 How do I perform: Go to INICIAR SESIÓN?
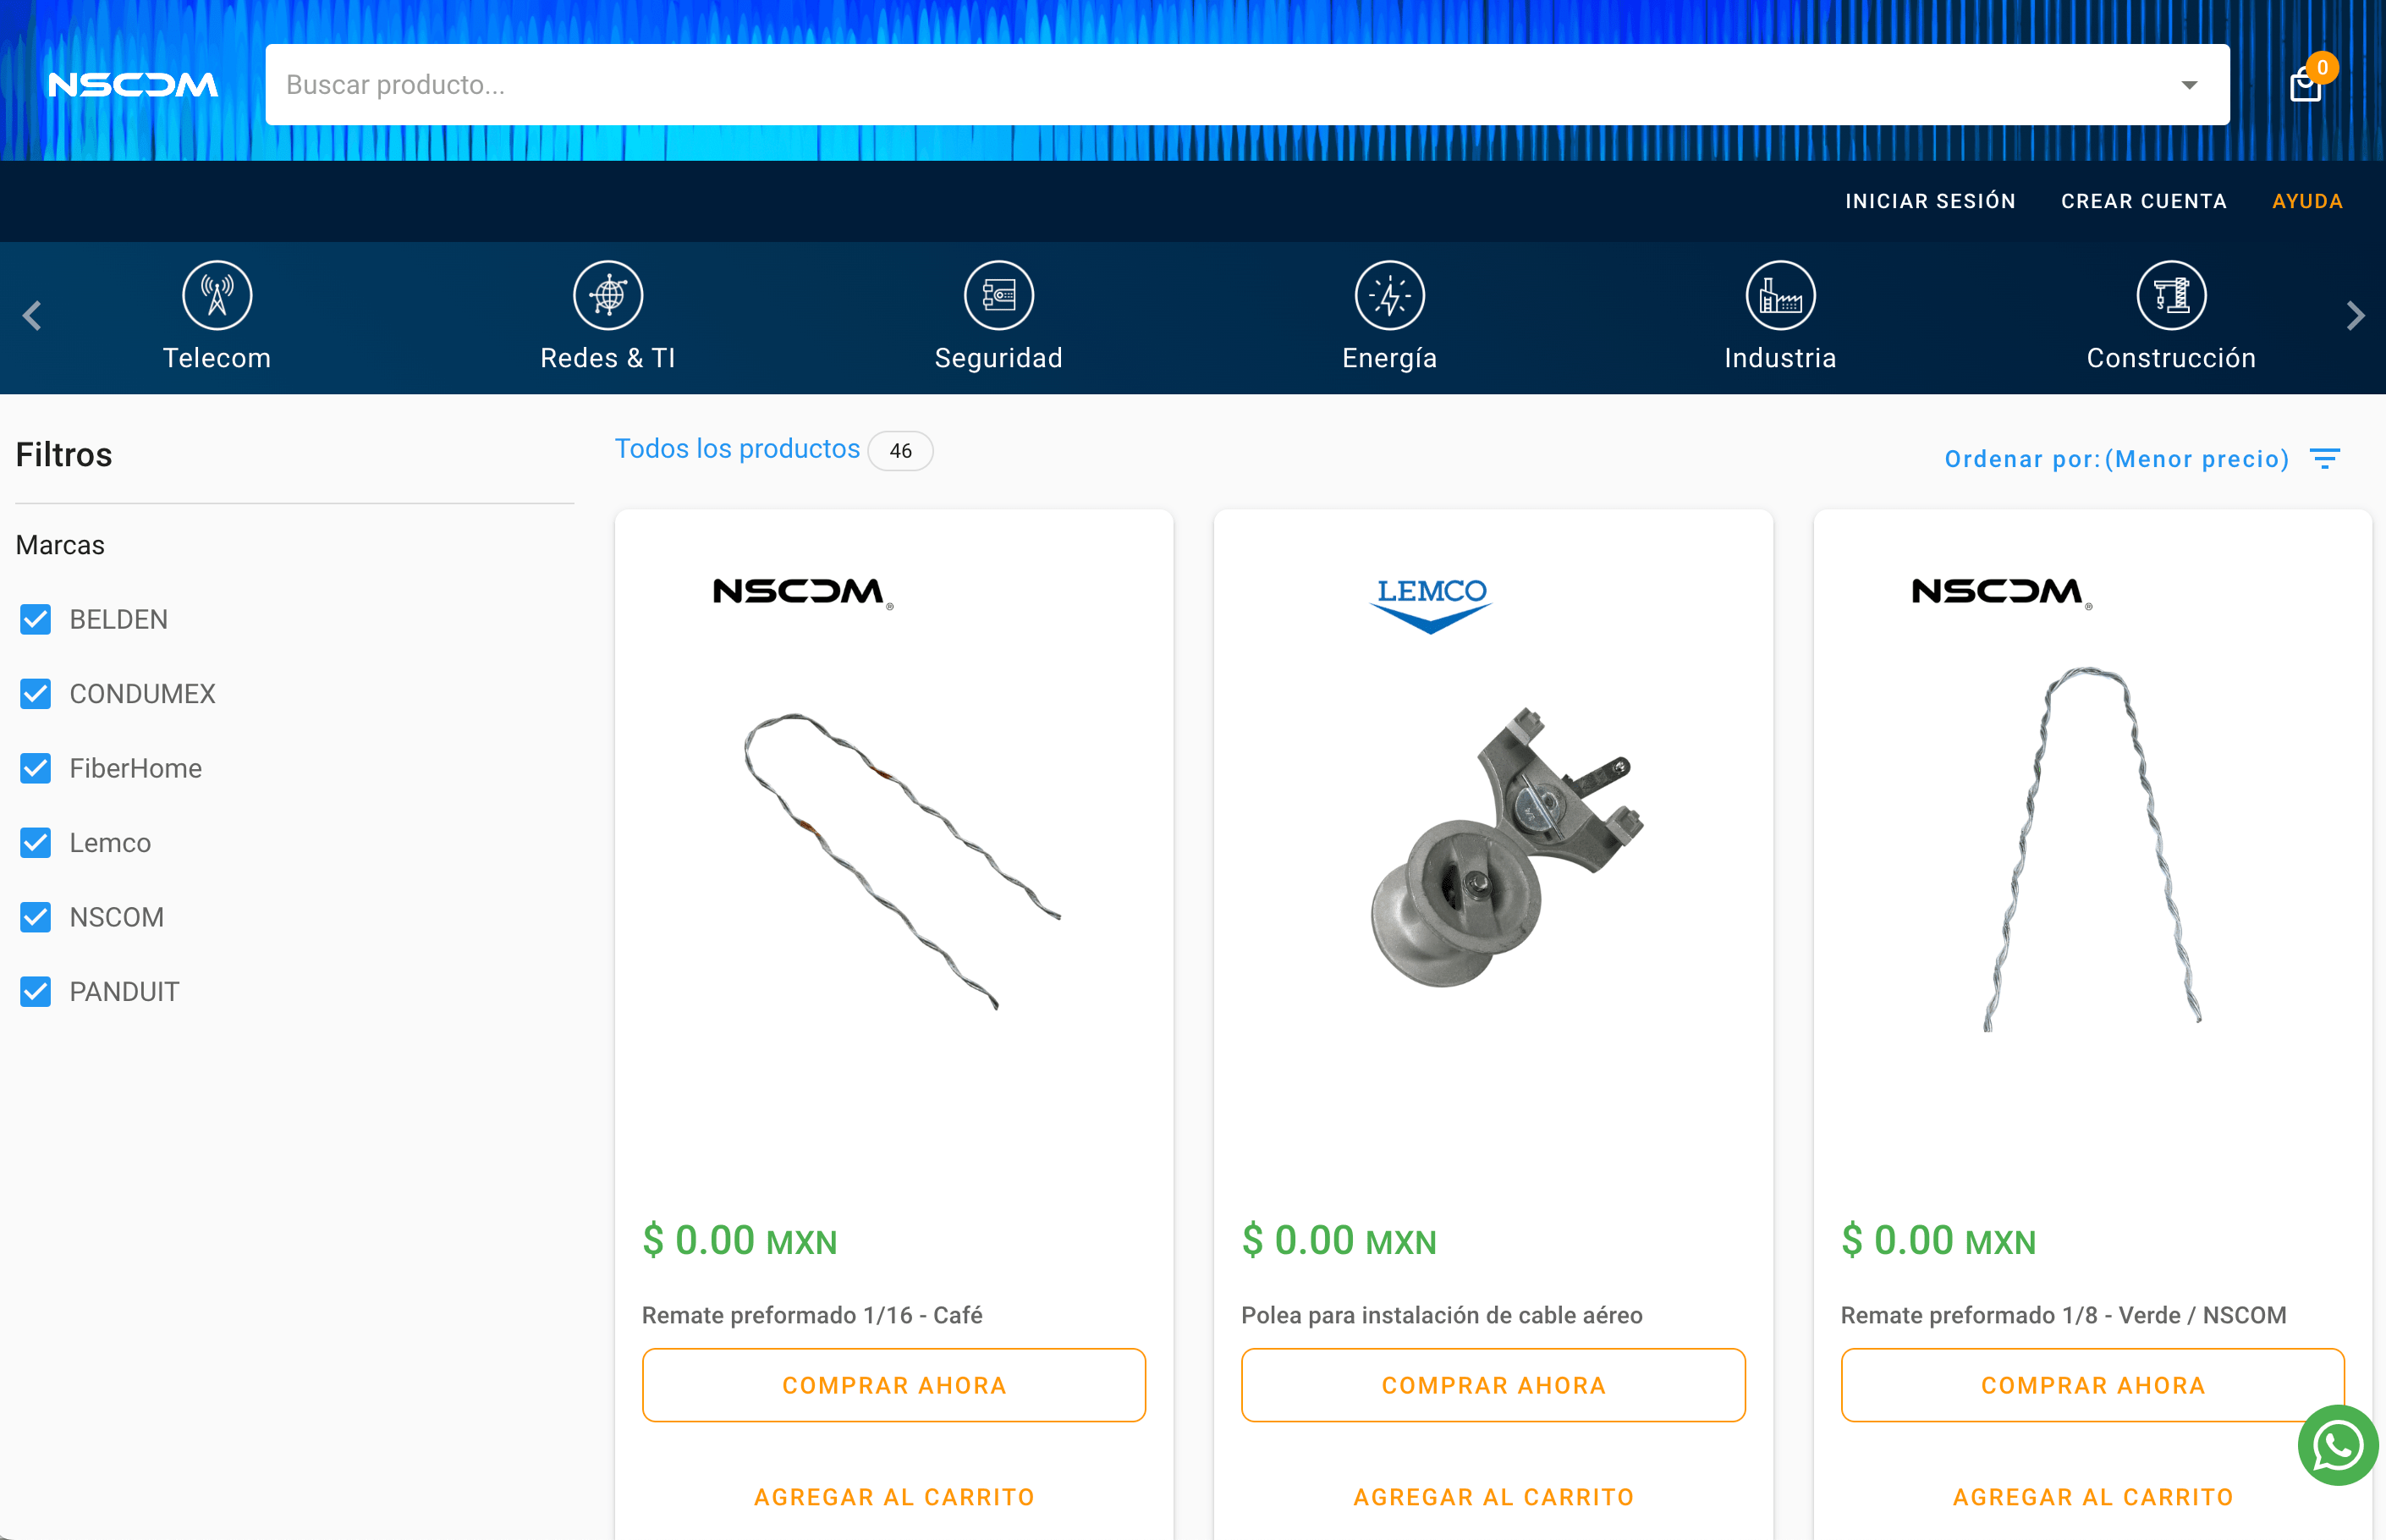point(1929,201)
